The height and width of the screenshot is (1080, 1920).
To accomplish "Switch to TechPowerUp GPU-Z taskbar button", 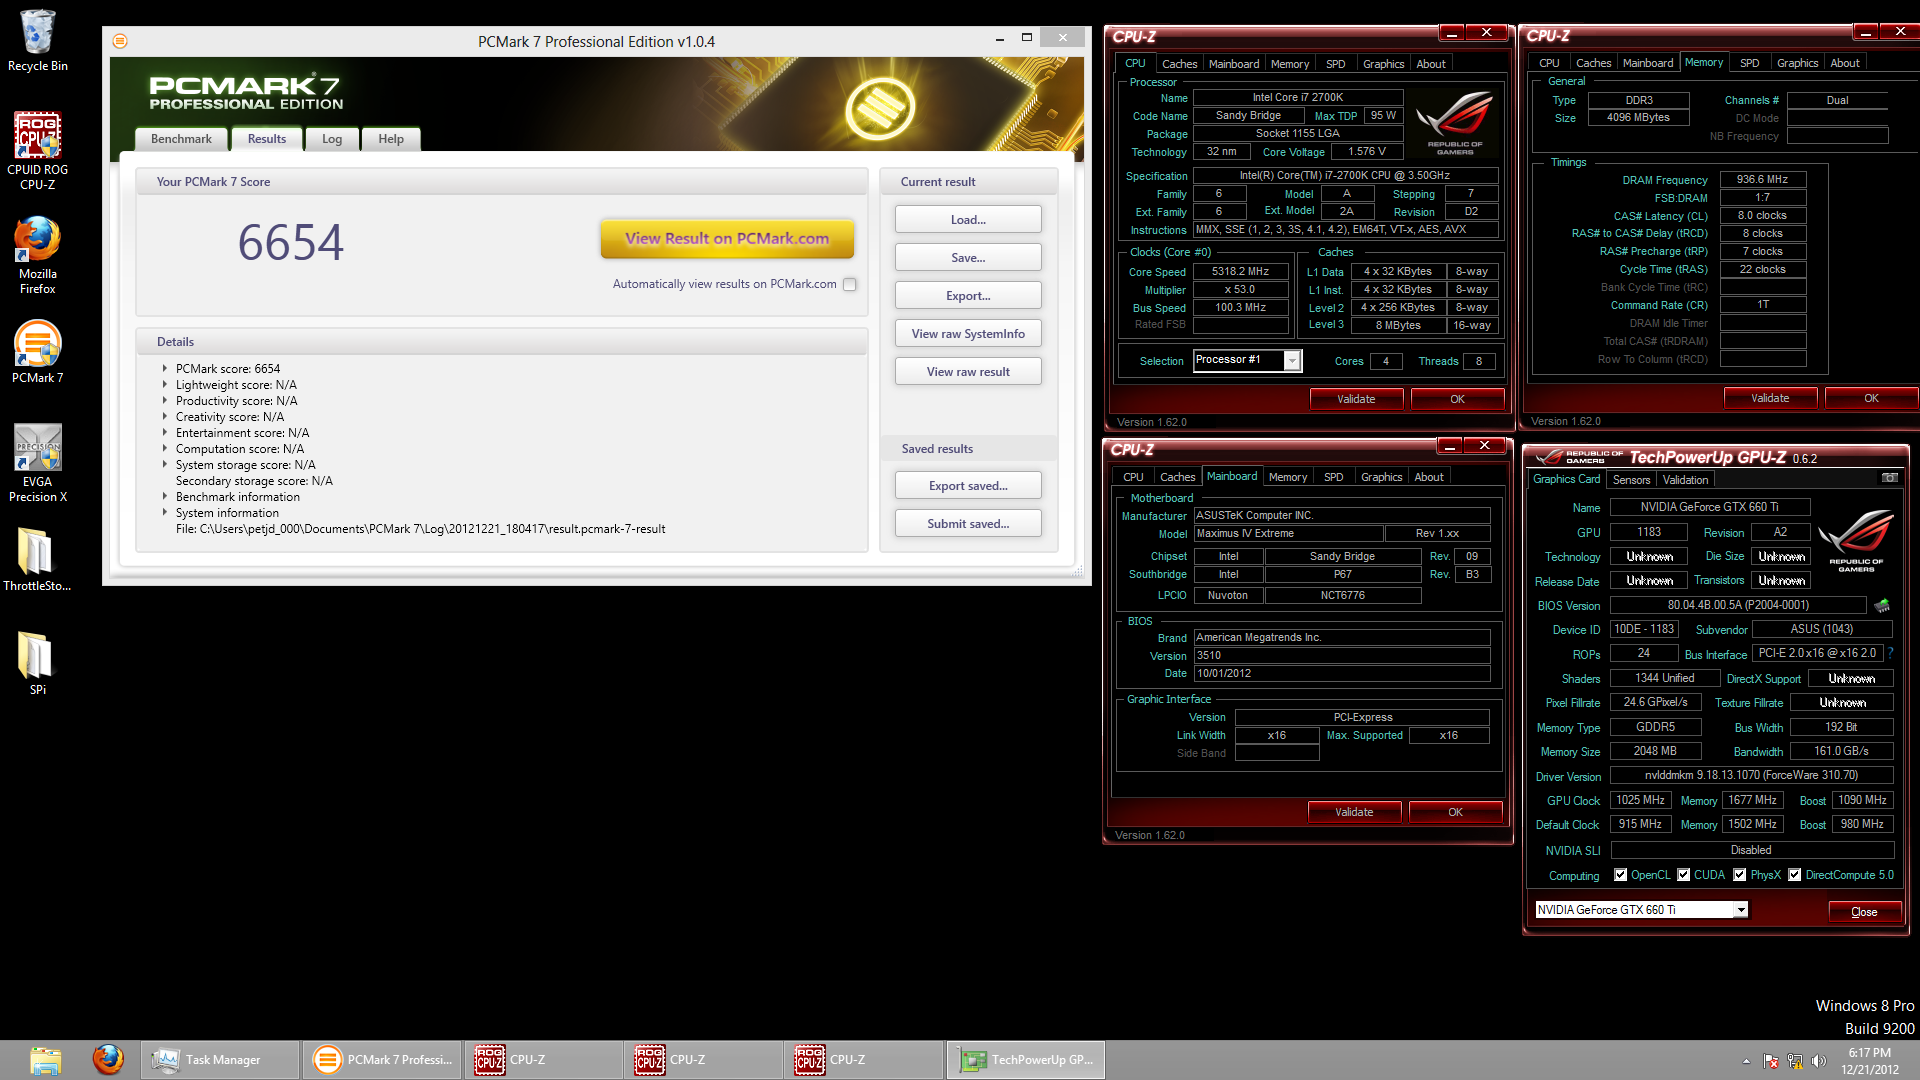I will click(1026, 1060).
